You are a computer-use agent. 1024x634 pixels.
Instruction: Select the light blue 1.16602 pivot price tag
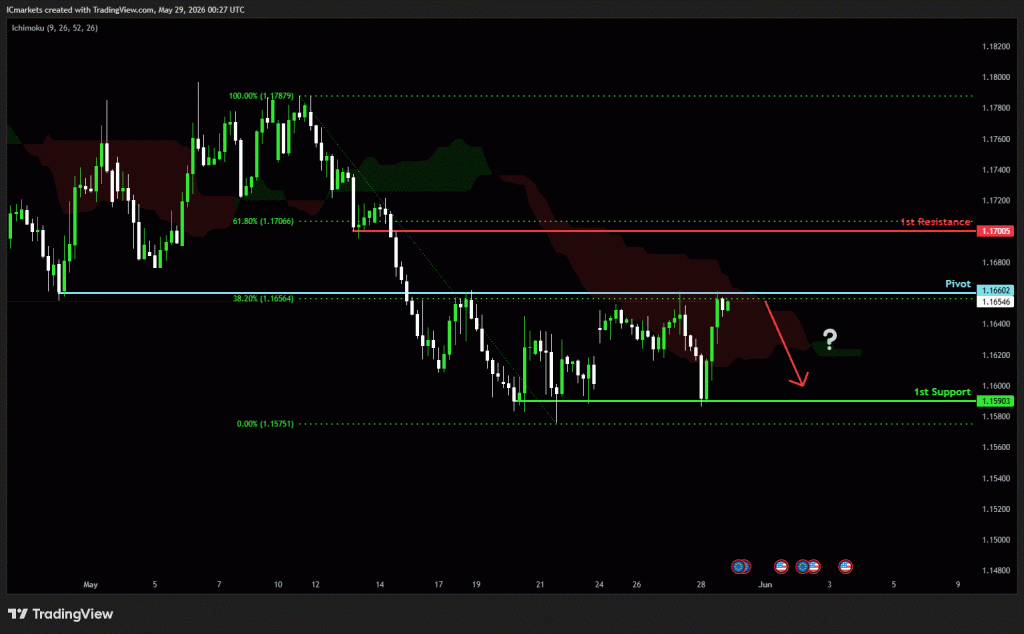(x=995, y=291)
